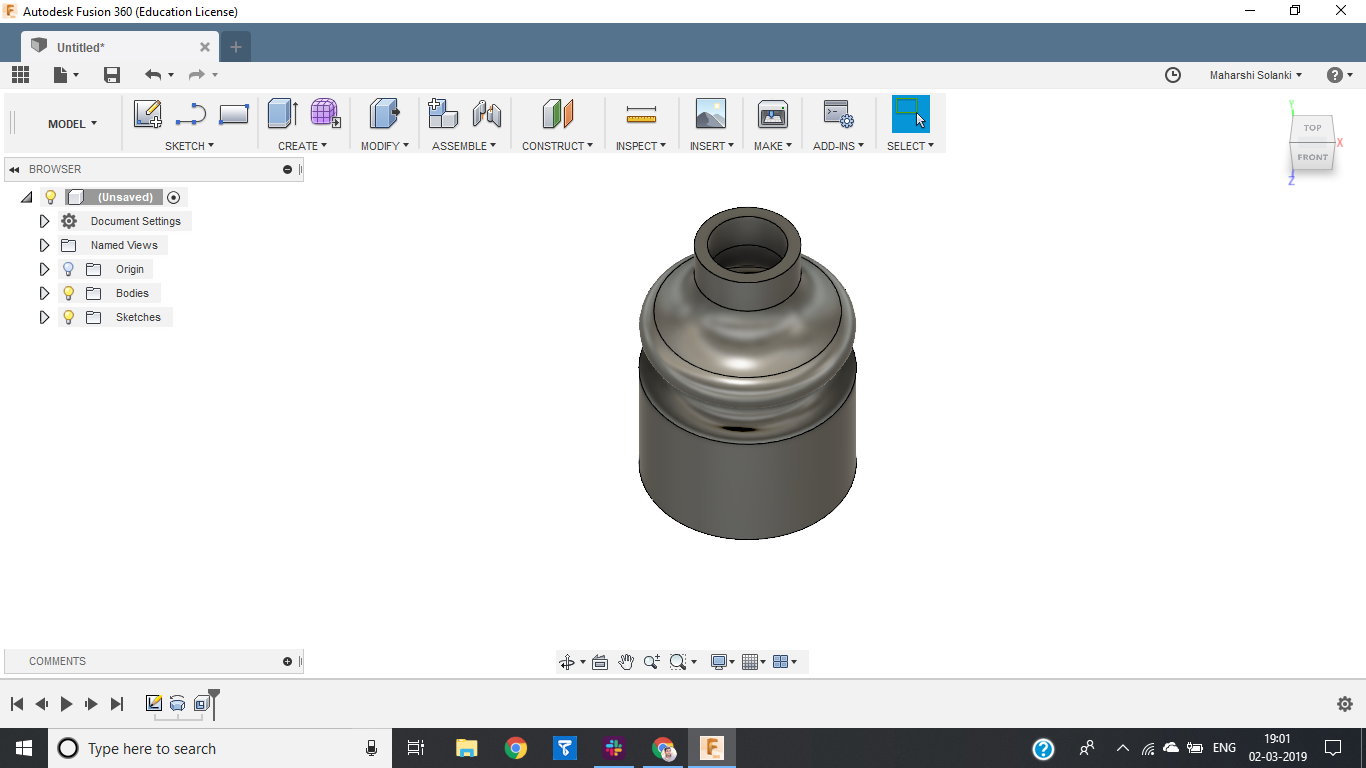
Task: Toggle visibility lightbulb for Bodies folder
Action: (x=68, y=293)
